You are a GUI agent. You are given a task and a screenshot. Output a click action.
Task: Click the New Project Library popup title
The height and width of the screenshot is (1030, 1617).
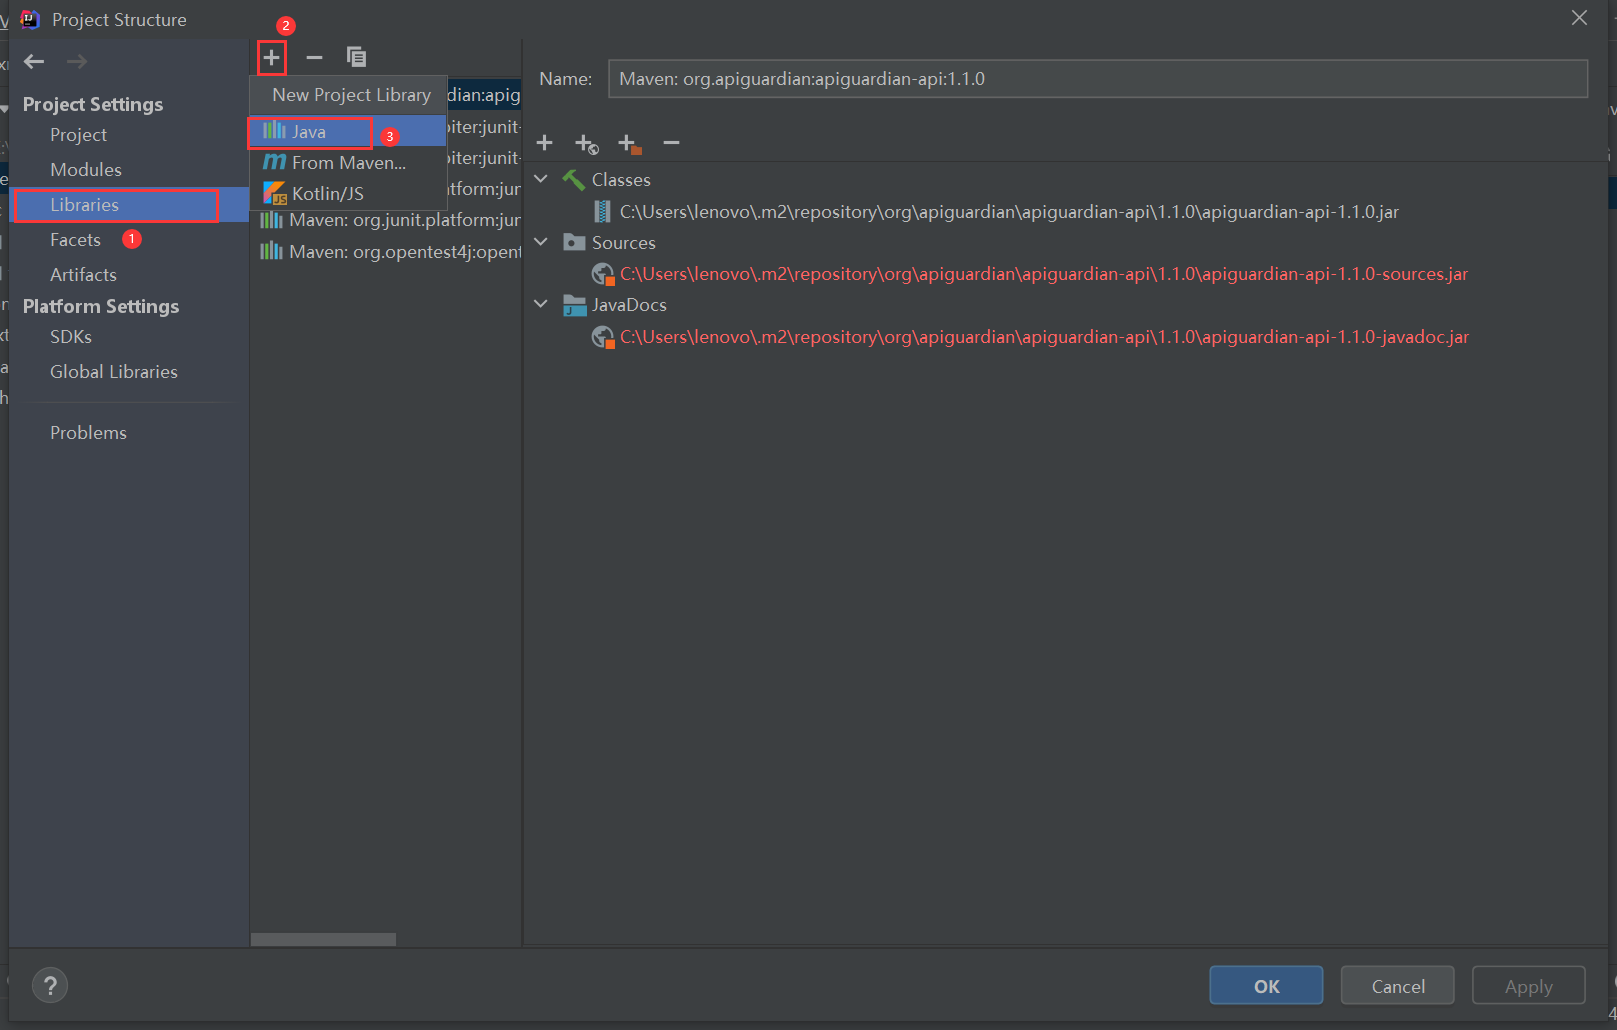351,95
